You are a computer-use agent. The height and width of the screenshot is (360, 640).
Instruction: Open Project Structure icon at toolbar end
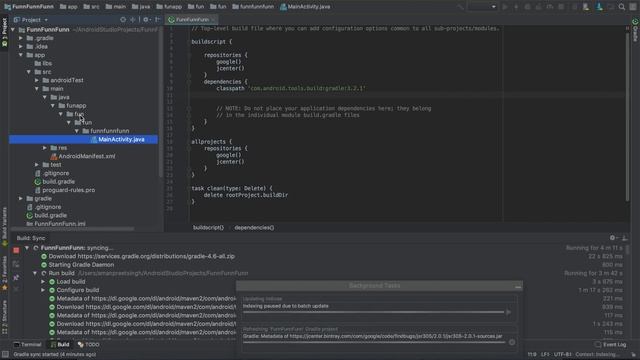(x=633, y=7)
